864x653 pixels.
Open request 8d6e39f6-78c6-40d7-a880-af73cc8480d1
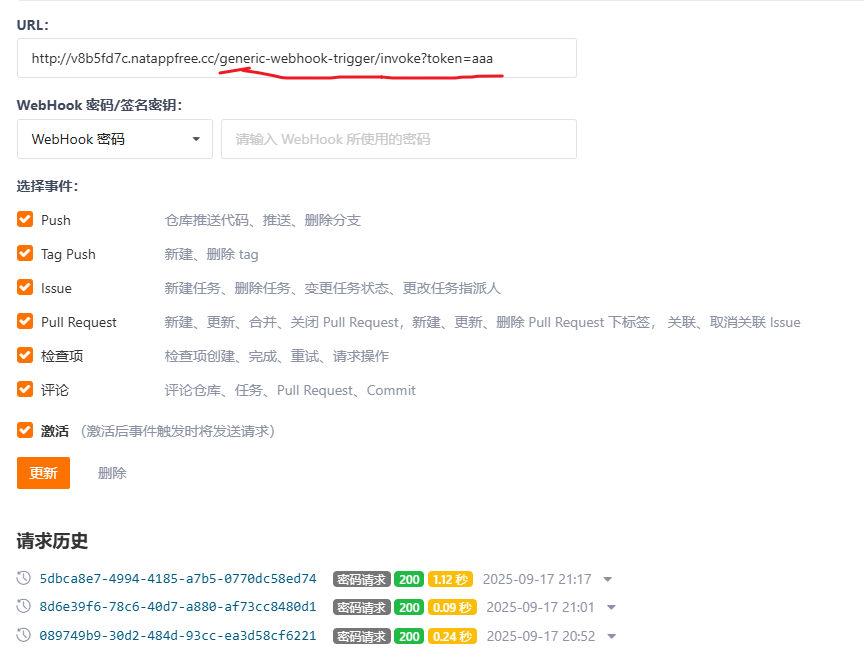[x=178, y=607]
